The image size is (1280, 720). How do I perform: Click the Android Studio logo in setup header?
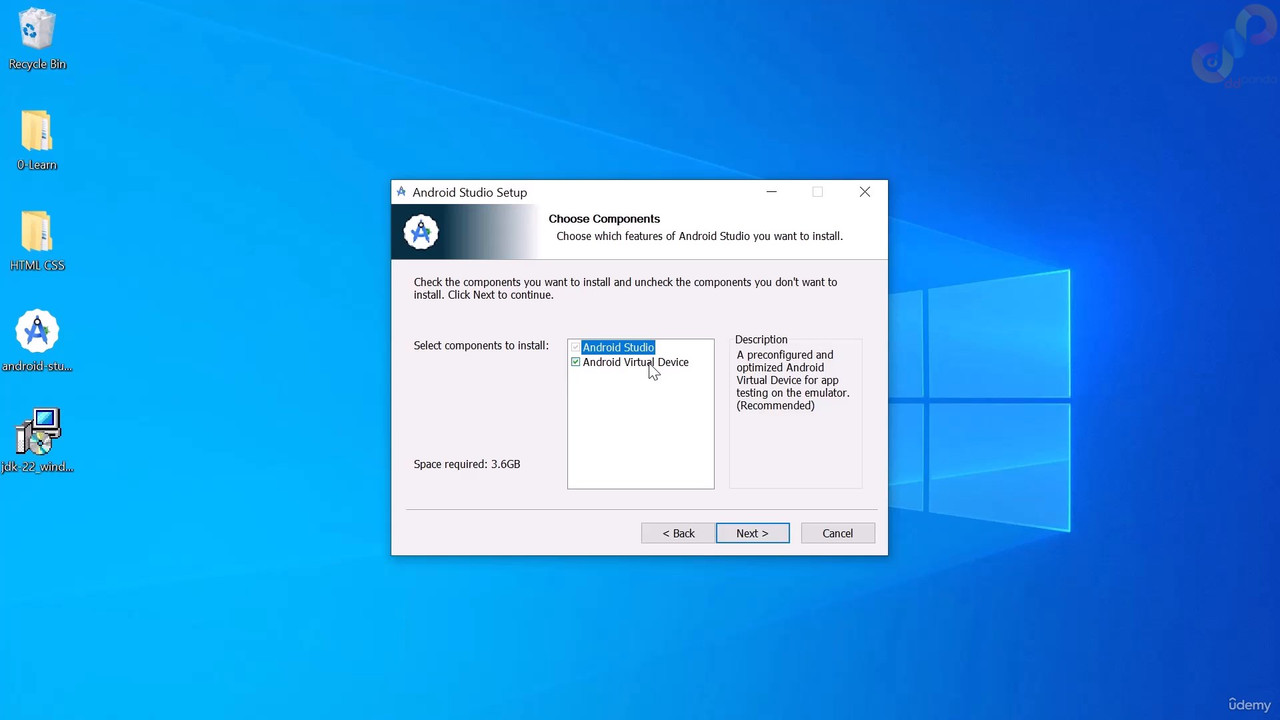click(421, 232)
